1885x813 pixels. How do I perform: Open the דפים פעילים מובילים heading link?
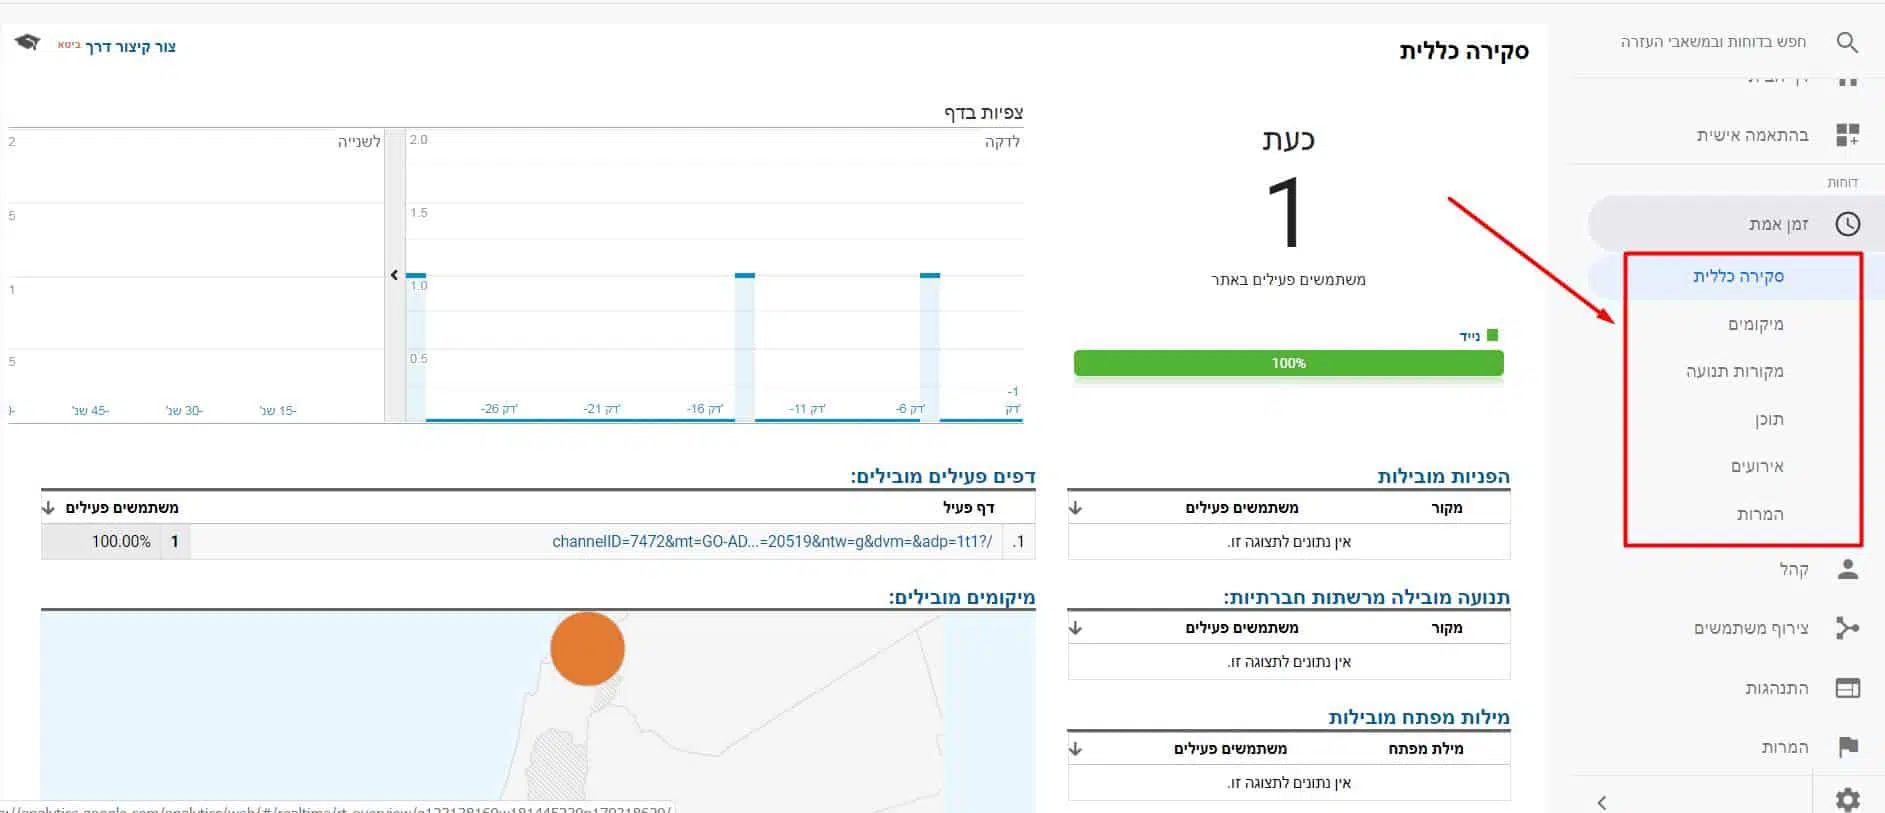point(942,476)
